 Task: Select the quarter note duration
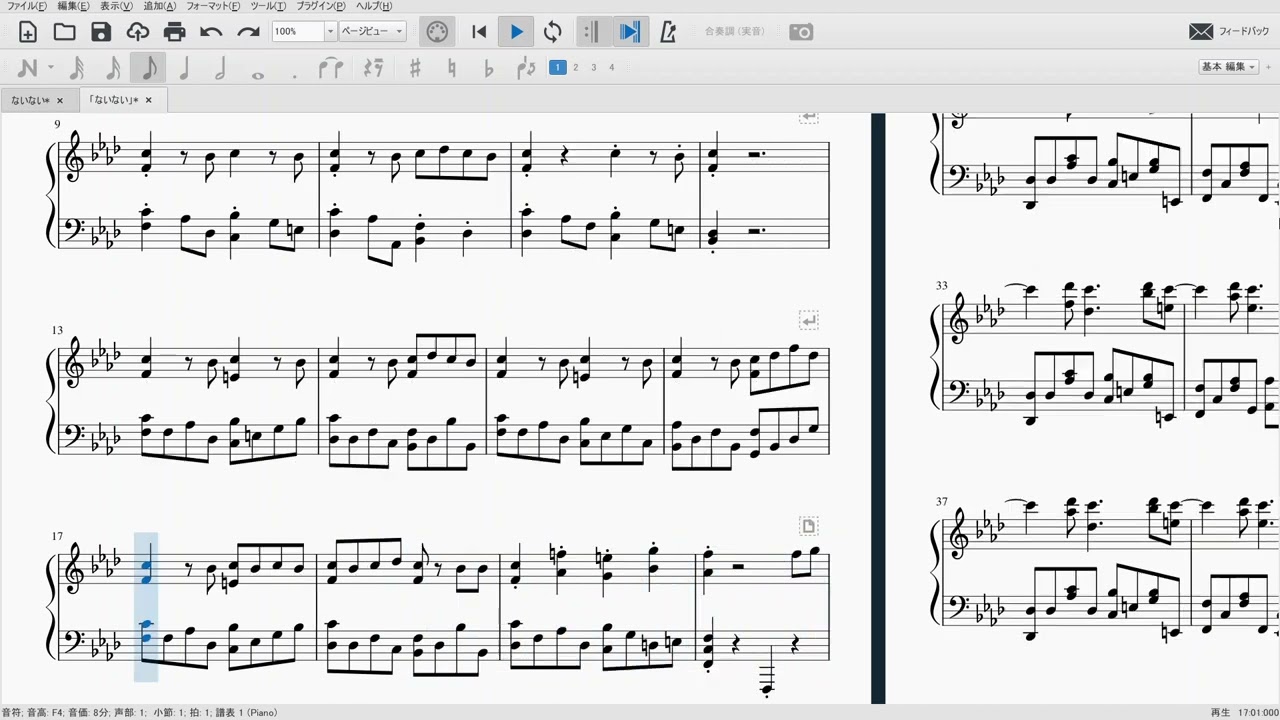184,68
